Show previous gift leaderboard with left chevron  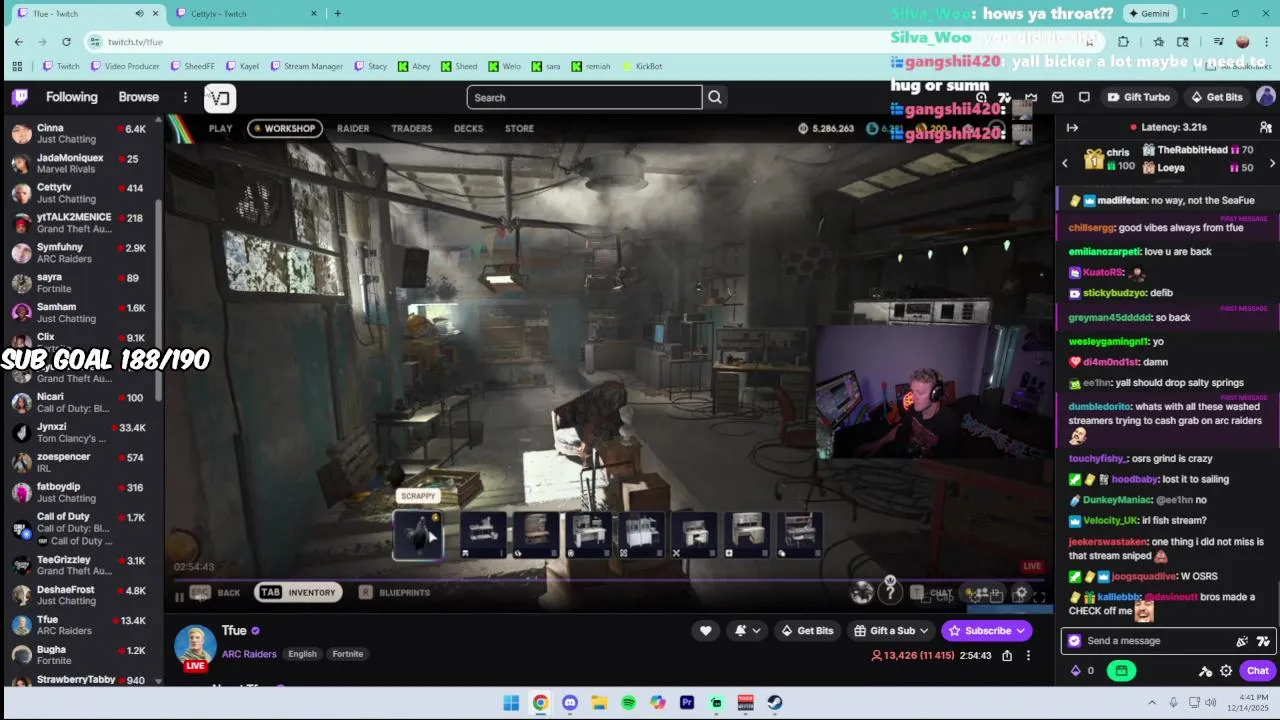pos(1065,163)
